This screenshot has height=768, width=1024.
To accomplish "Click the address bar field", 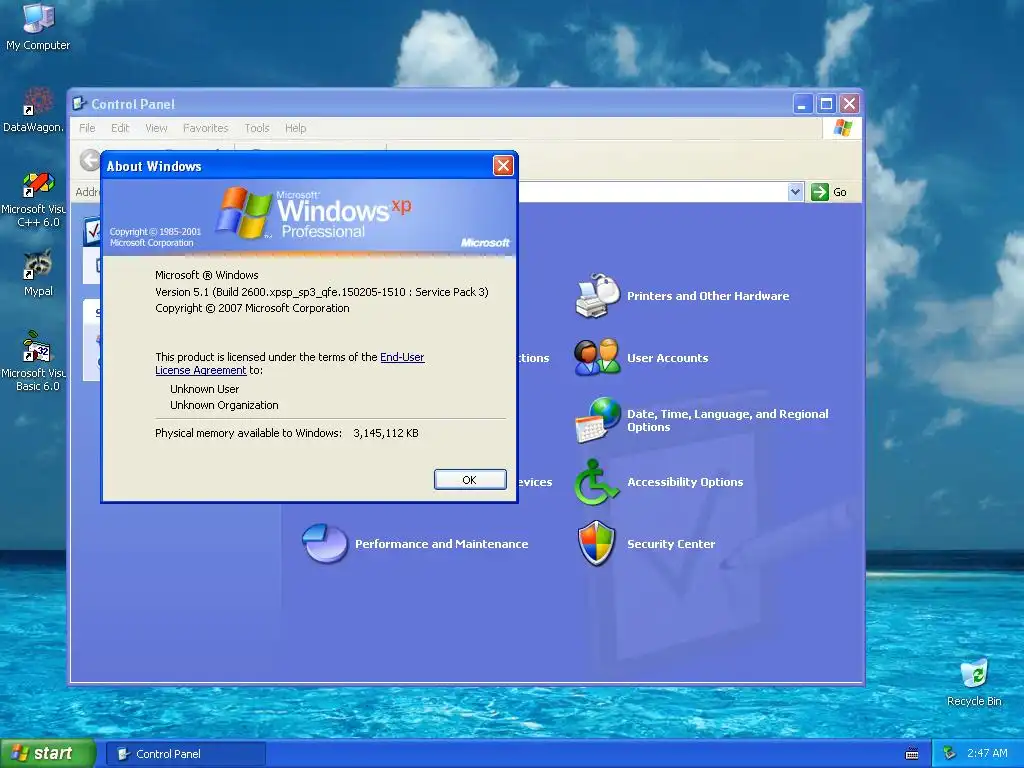I will 652,192.
